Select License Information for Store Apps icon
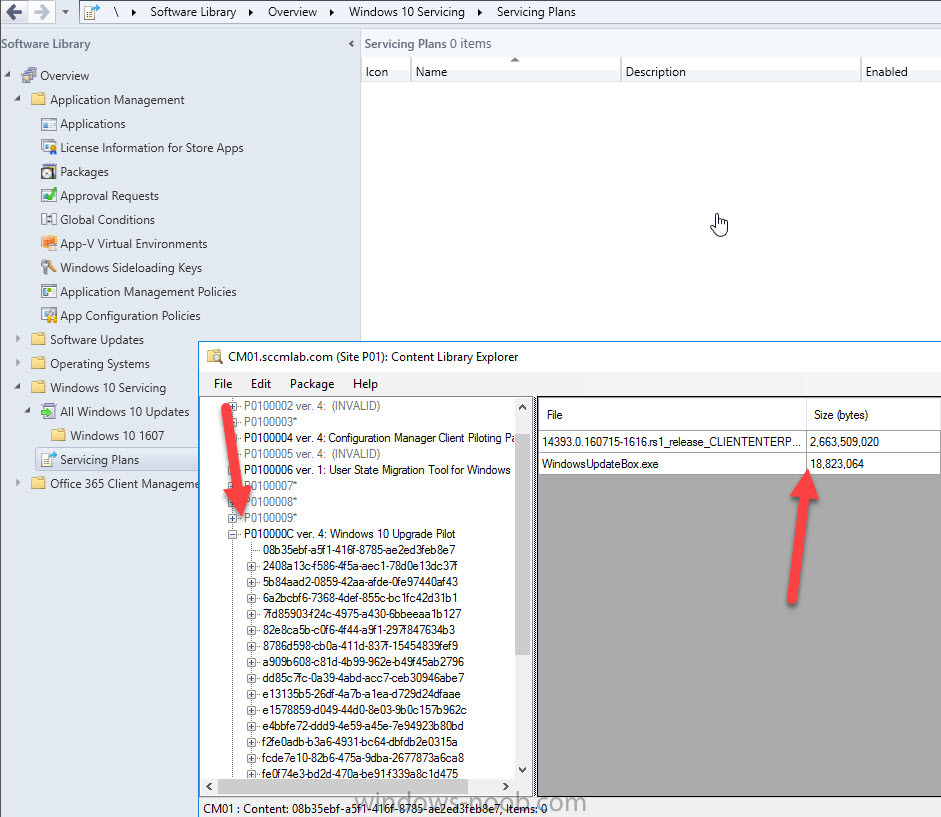The height and width of the screenshot is (817, 941). pyautogui.click(x=49, y=147)
